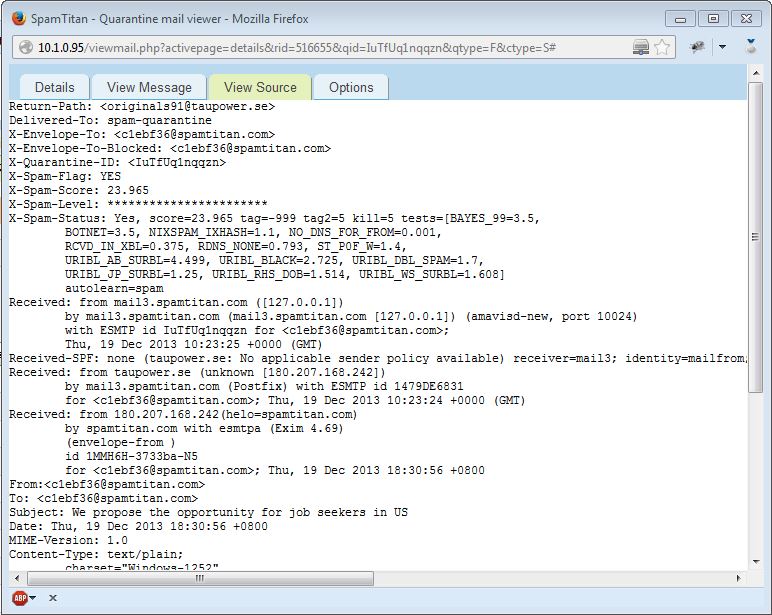The width and height of the screenshot is (772, 615).
Task: Click the 'autolearn=spam' line
Action: [x=114, y=288]
